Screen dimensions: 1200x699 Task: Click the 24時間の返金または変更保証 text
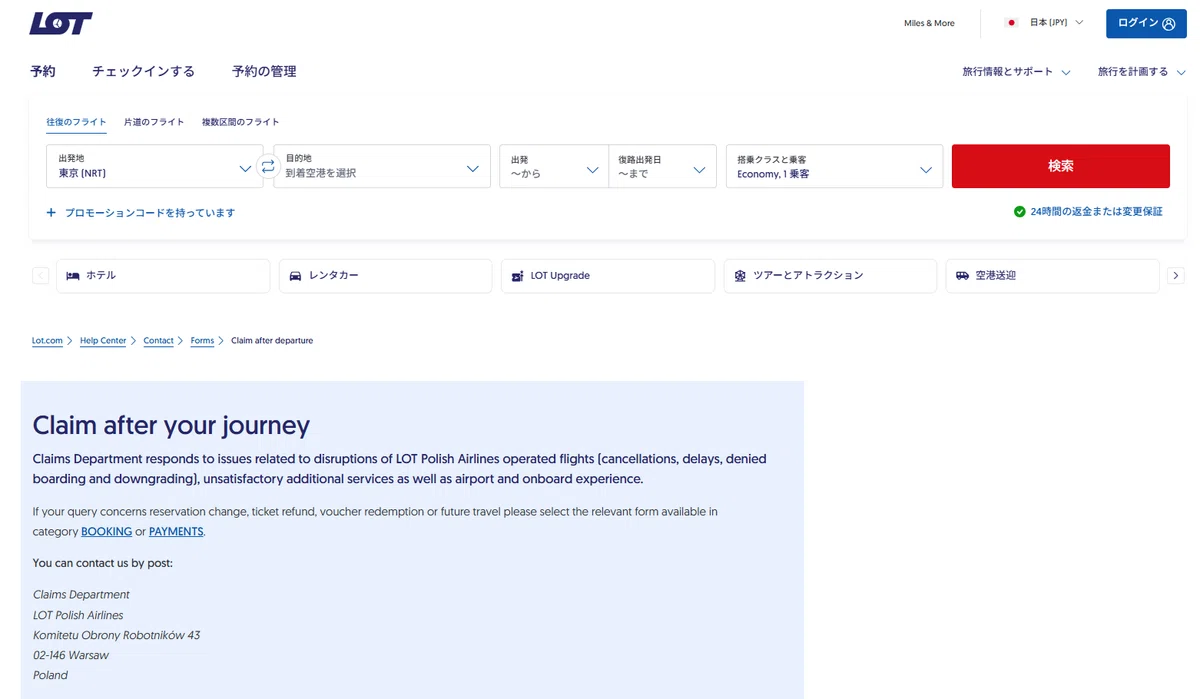[x=1096, y=212]
